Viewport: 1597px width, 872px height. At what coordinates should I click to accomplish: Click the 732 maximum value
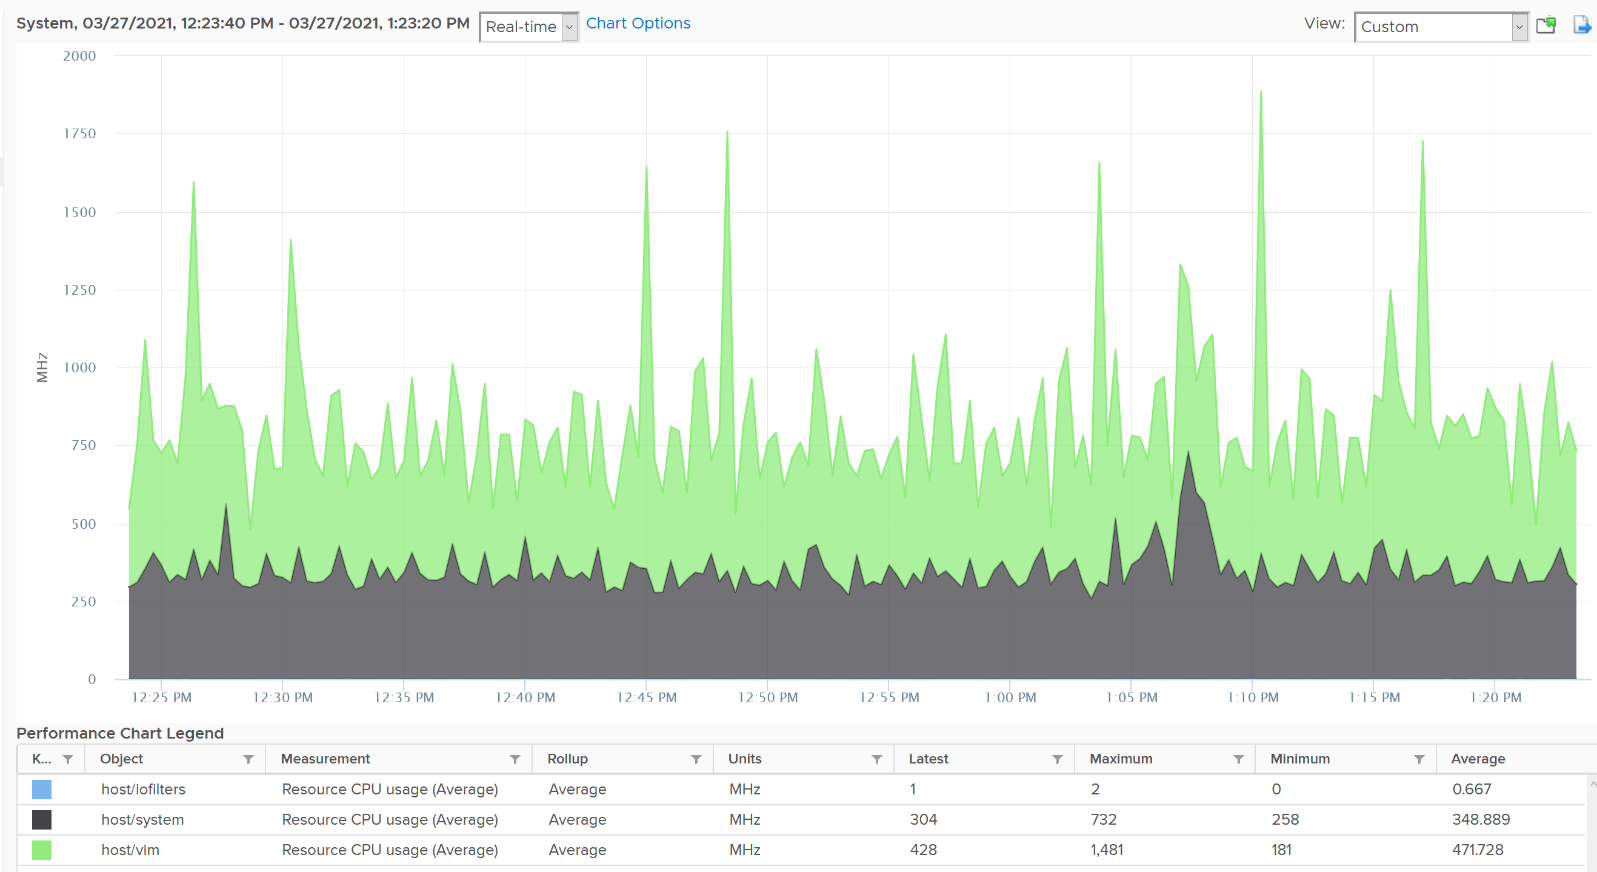(x=1104, y=820)
